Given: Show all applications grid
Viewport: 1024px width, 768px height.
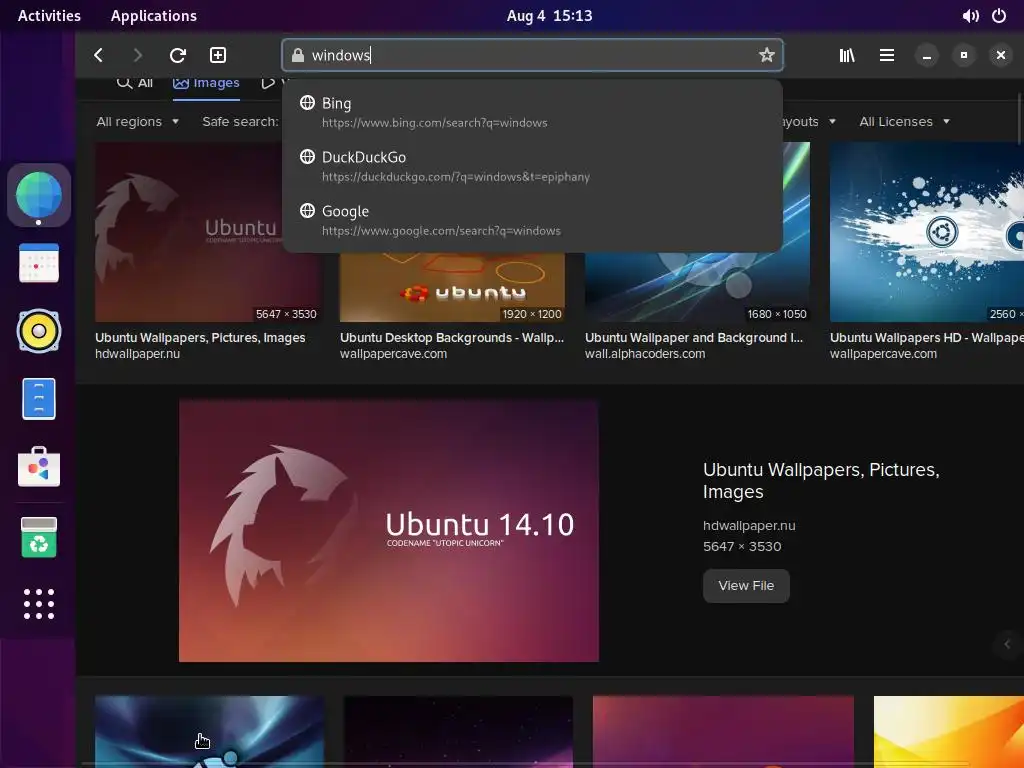Looking at the screenshot, I should [39, 604].
